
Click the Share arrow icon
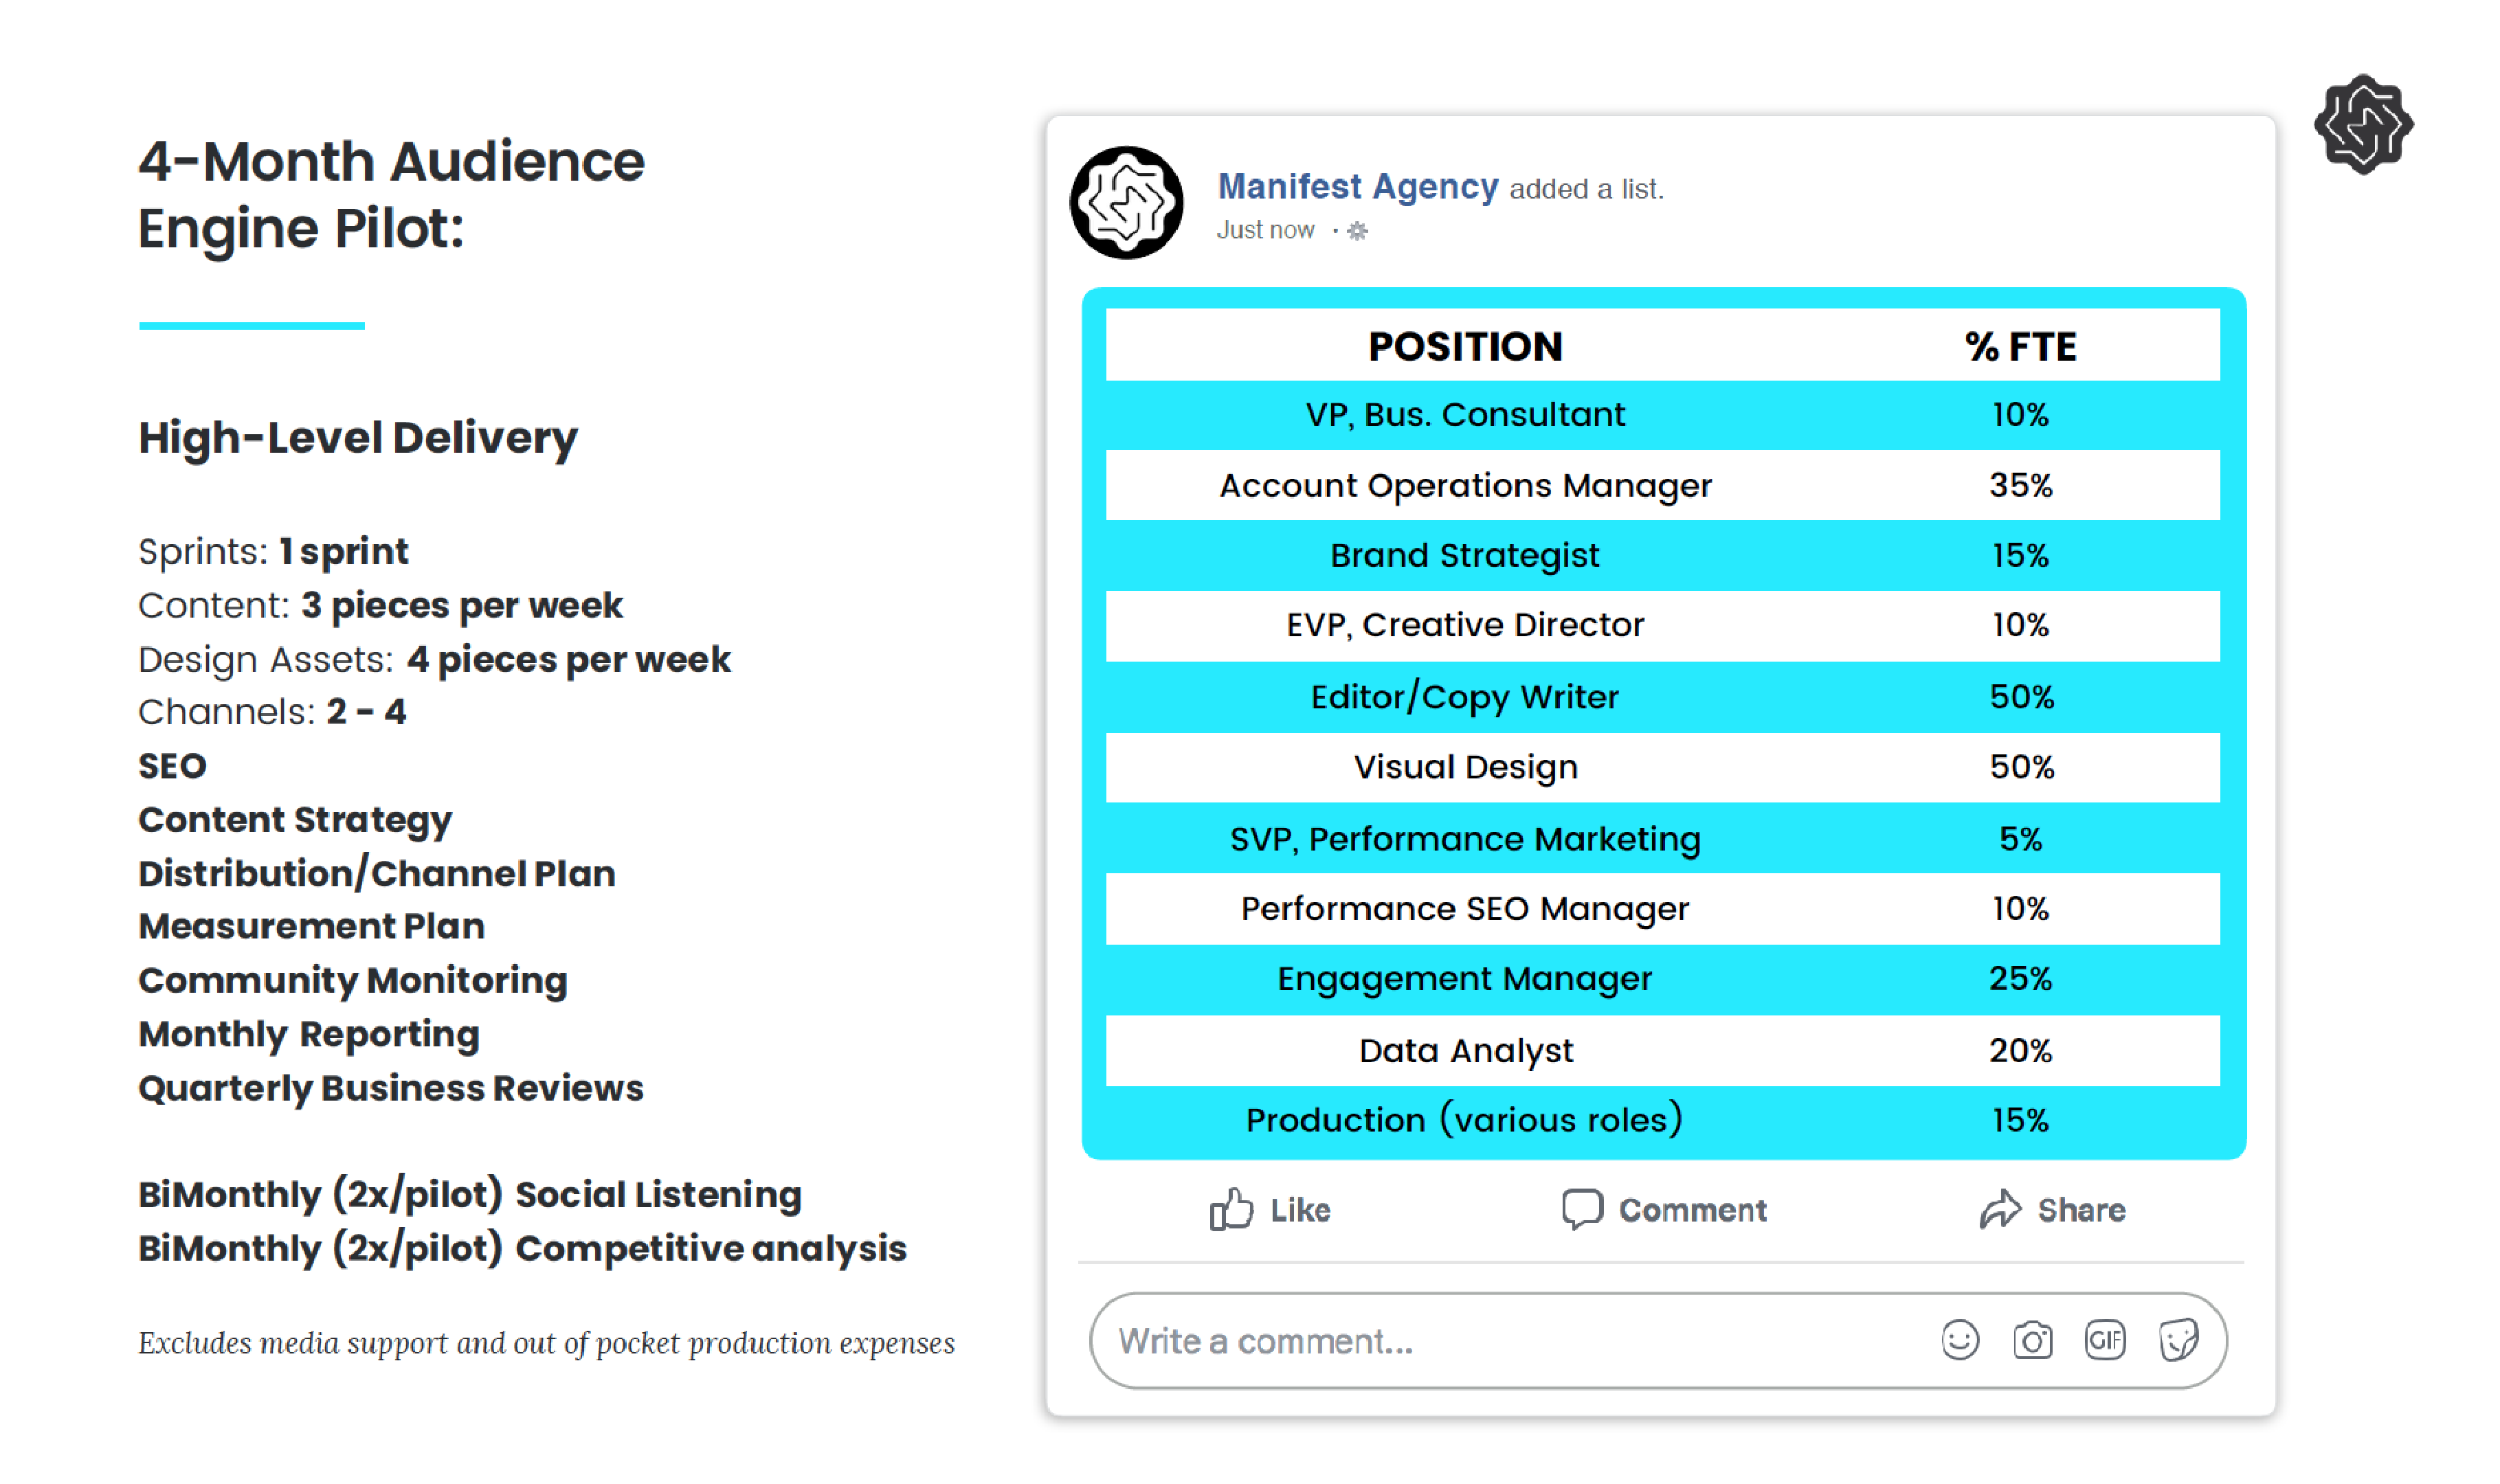tap(2000, 1209)
